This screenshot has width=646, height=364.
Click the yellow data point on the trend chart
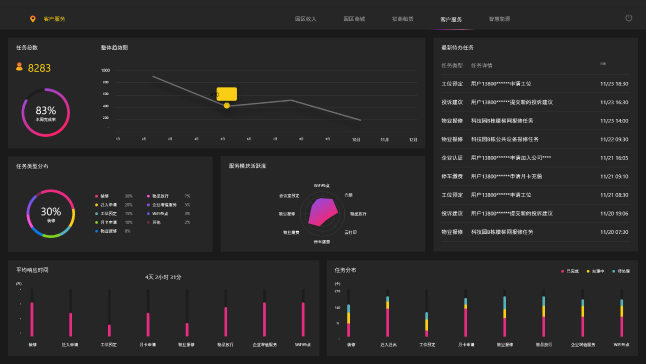(227, 106)
